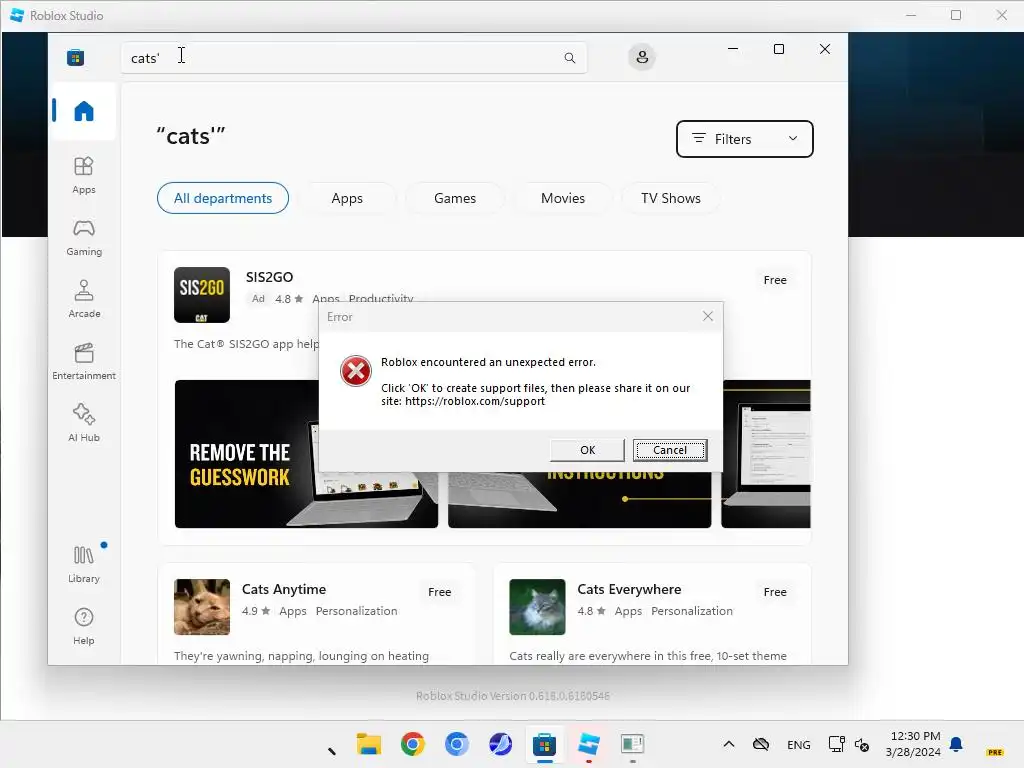Open the user account profile icon
The width and height of the screenshot is (1024, 768).
click(x=642, y=57)
